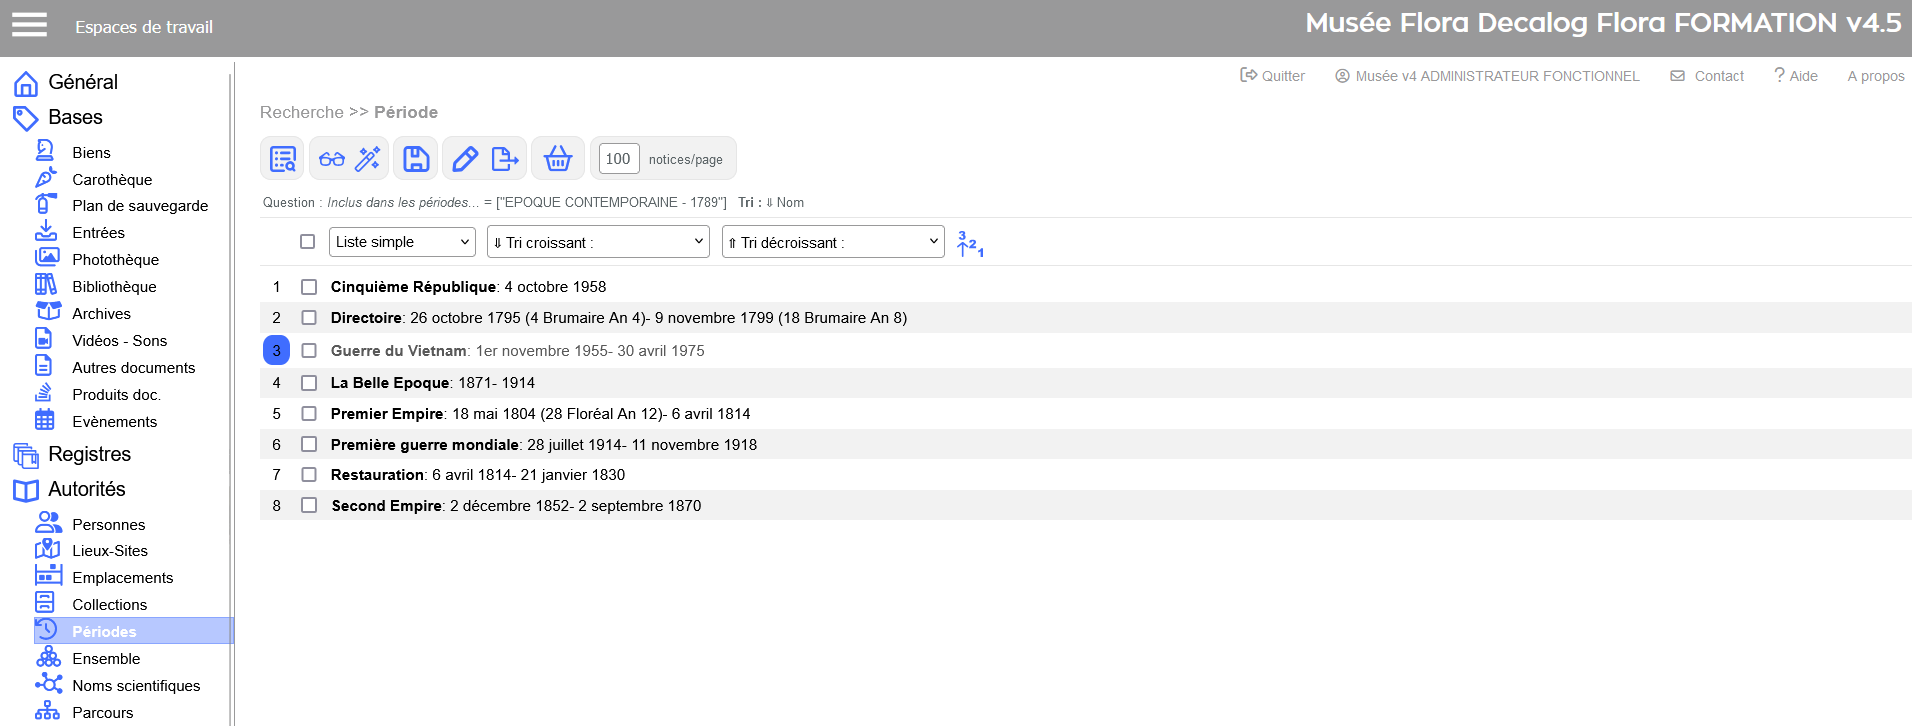Toggle the select-all checkbox above the list
This screenshot has width=1912, height=726.
tap(307, 242)
